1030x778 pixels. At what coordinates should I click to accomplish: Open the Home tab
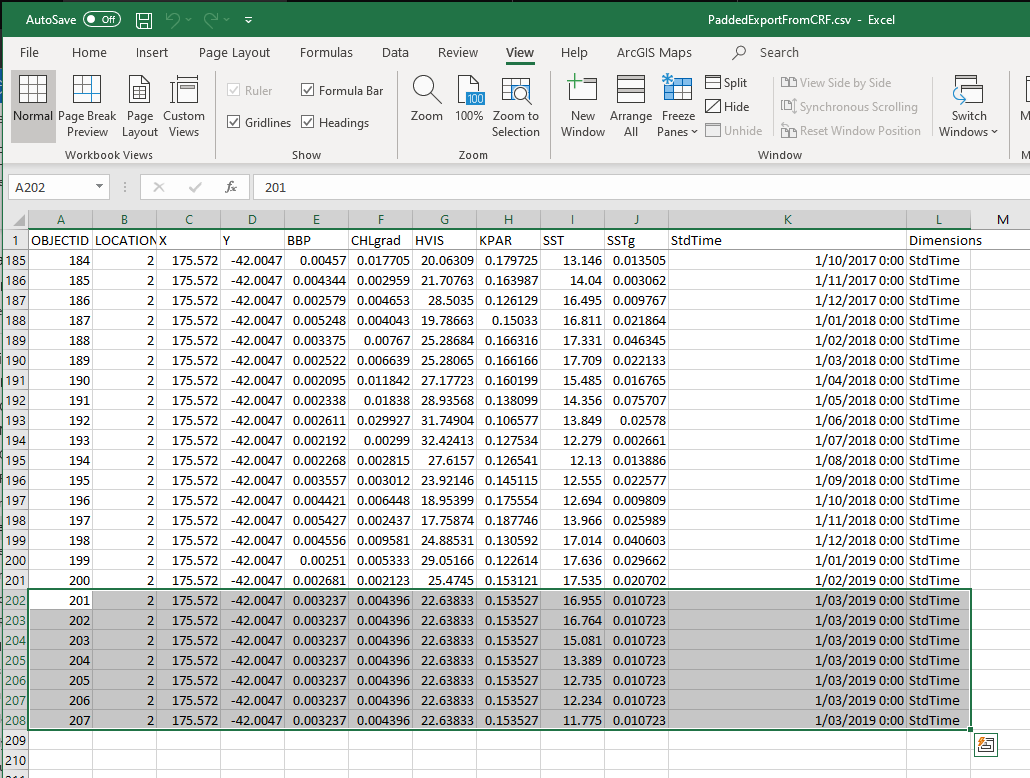point(89,53)
